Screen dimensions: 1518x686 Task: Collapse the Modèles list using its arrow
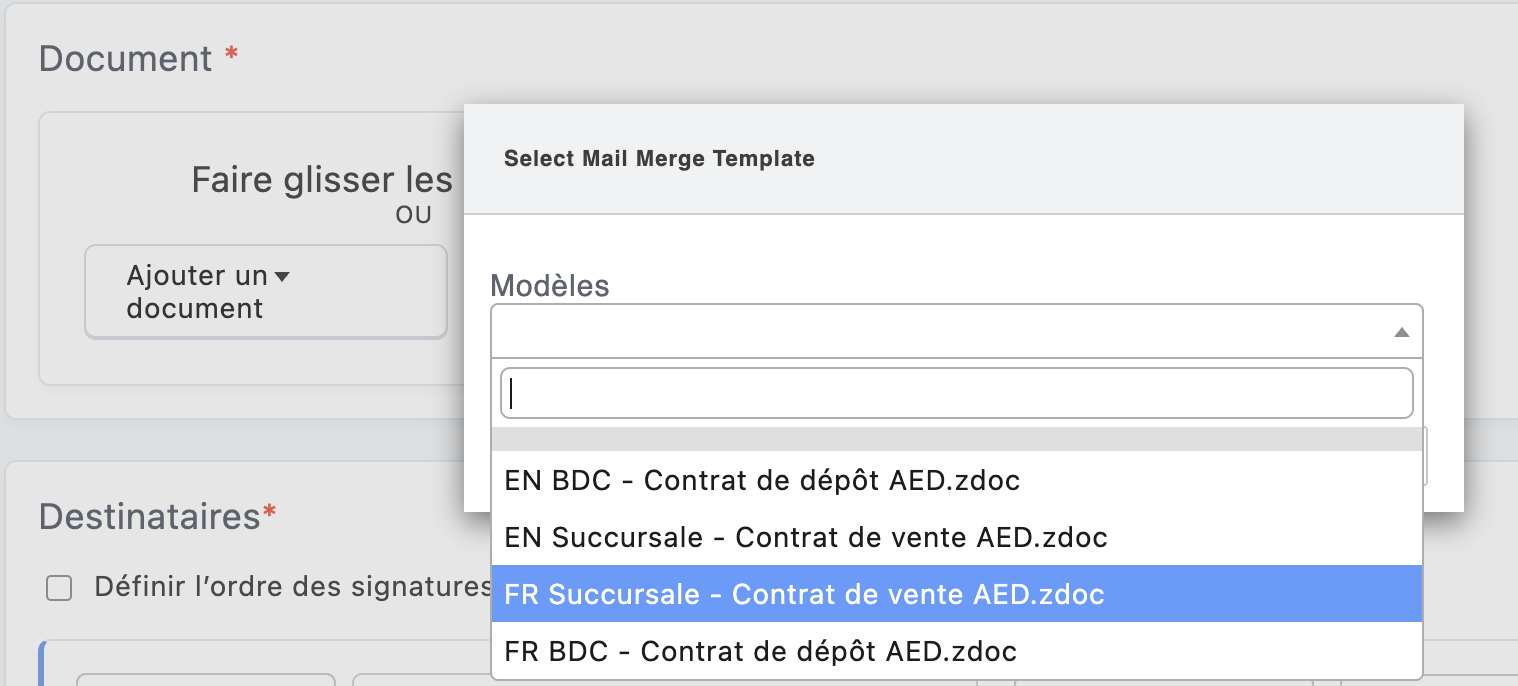[1402, 332]
